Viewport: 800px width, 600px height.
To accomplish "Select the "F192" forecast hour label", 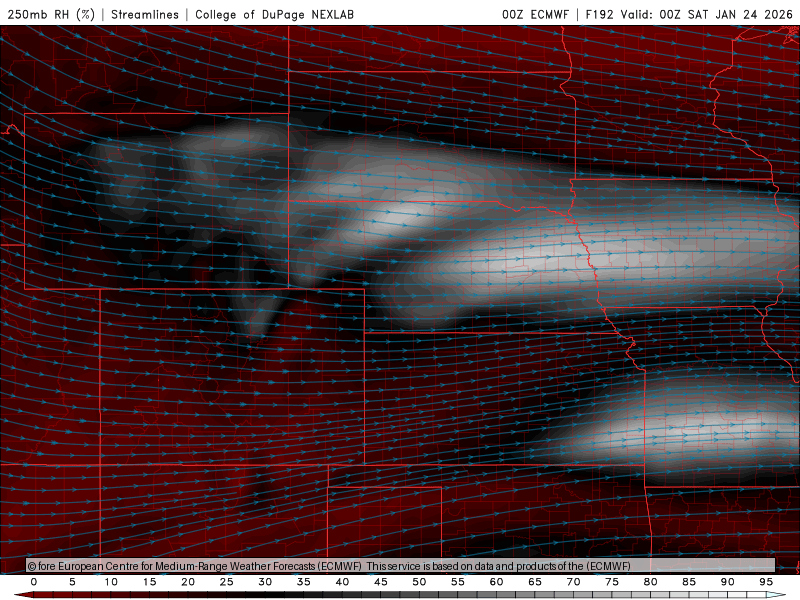I will pyautogui.click(x=599, y=14).
